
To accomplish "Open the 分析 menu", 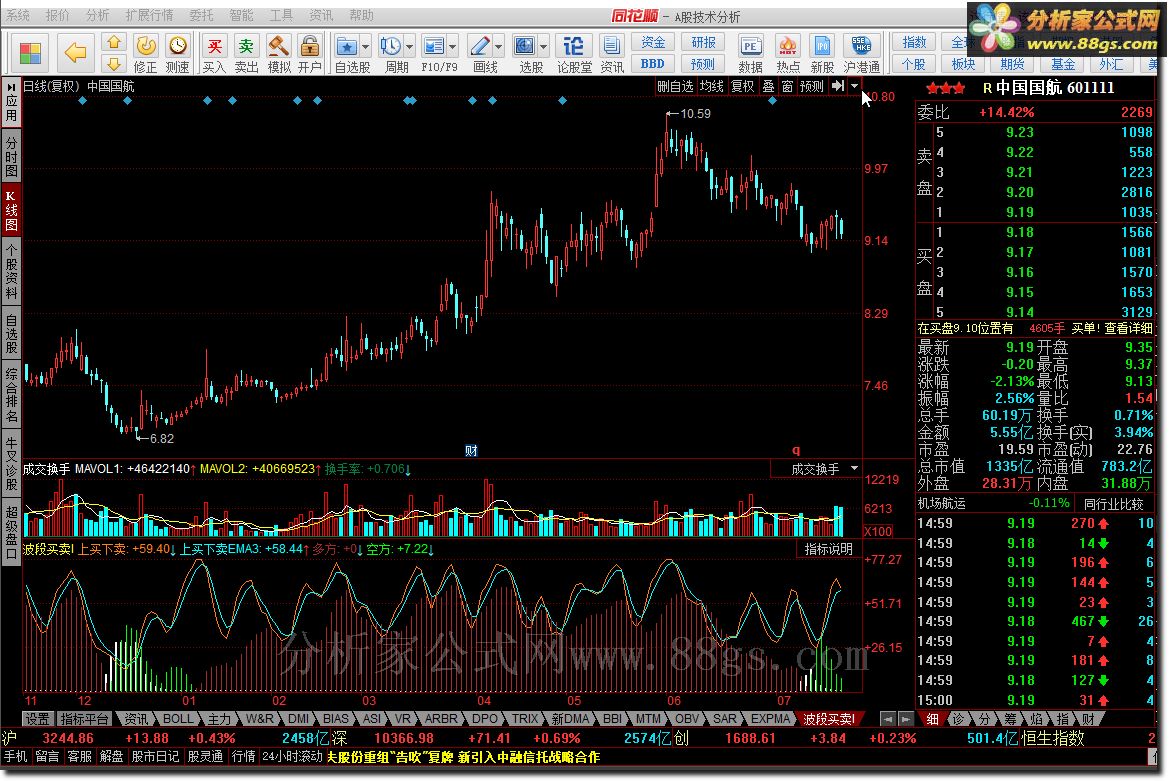I will (x=98, y=15).
